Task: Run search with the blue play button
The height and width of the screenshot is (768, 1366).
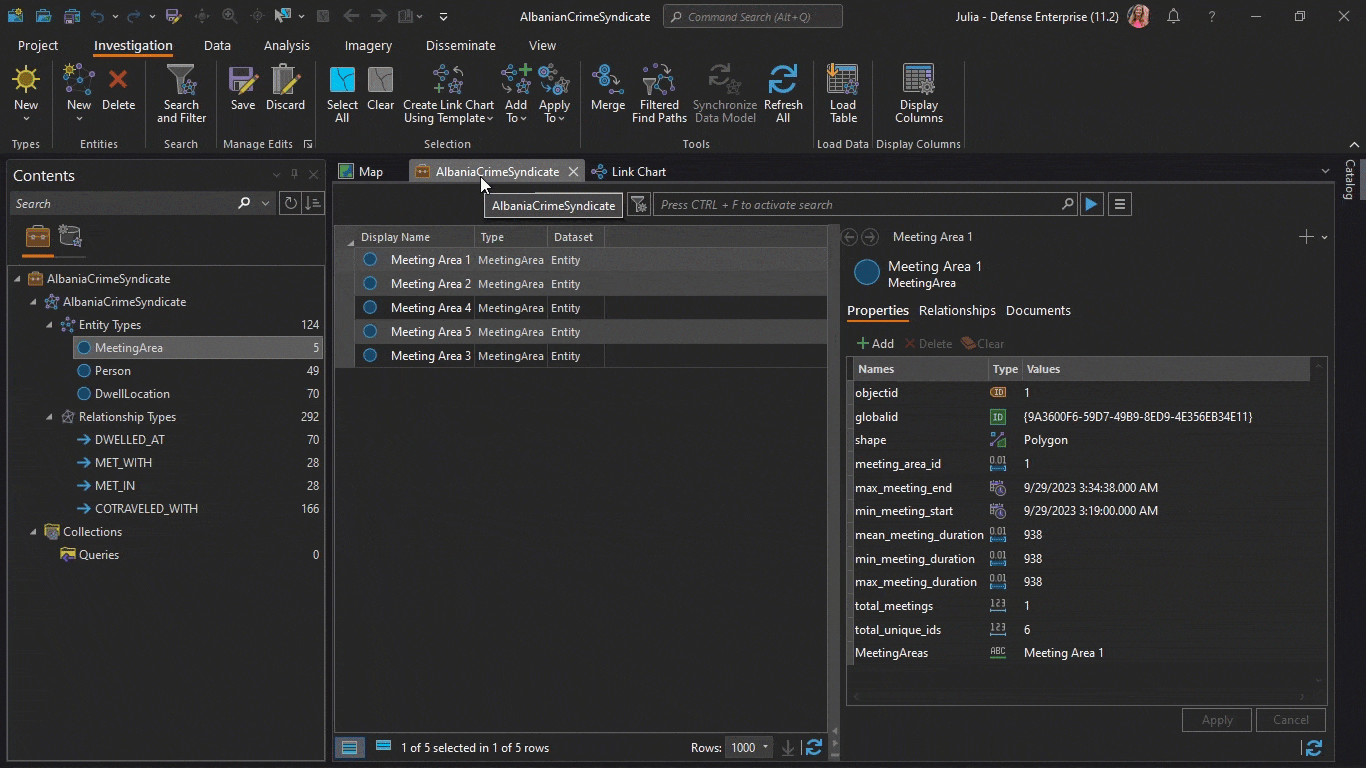Action: click(x=1091, y=204)
